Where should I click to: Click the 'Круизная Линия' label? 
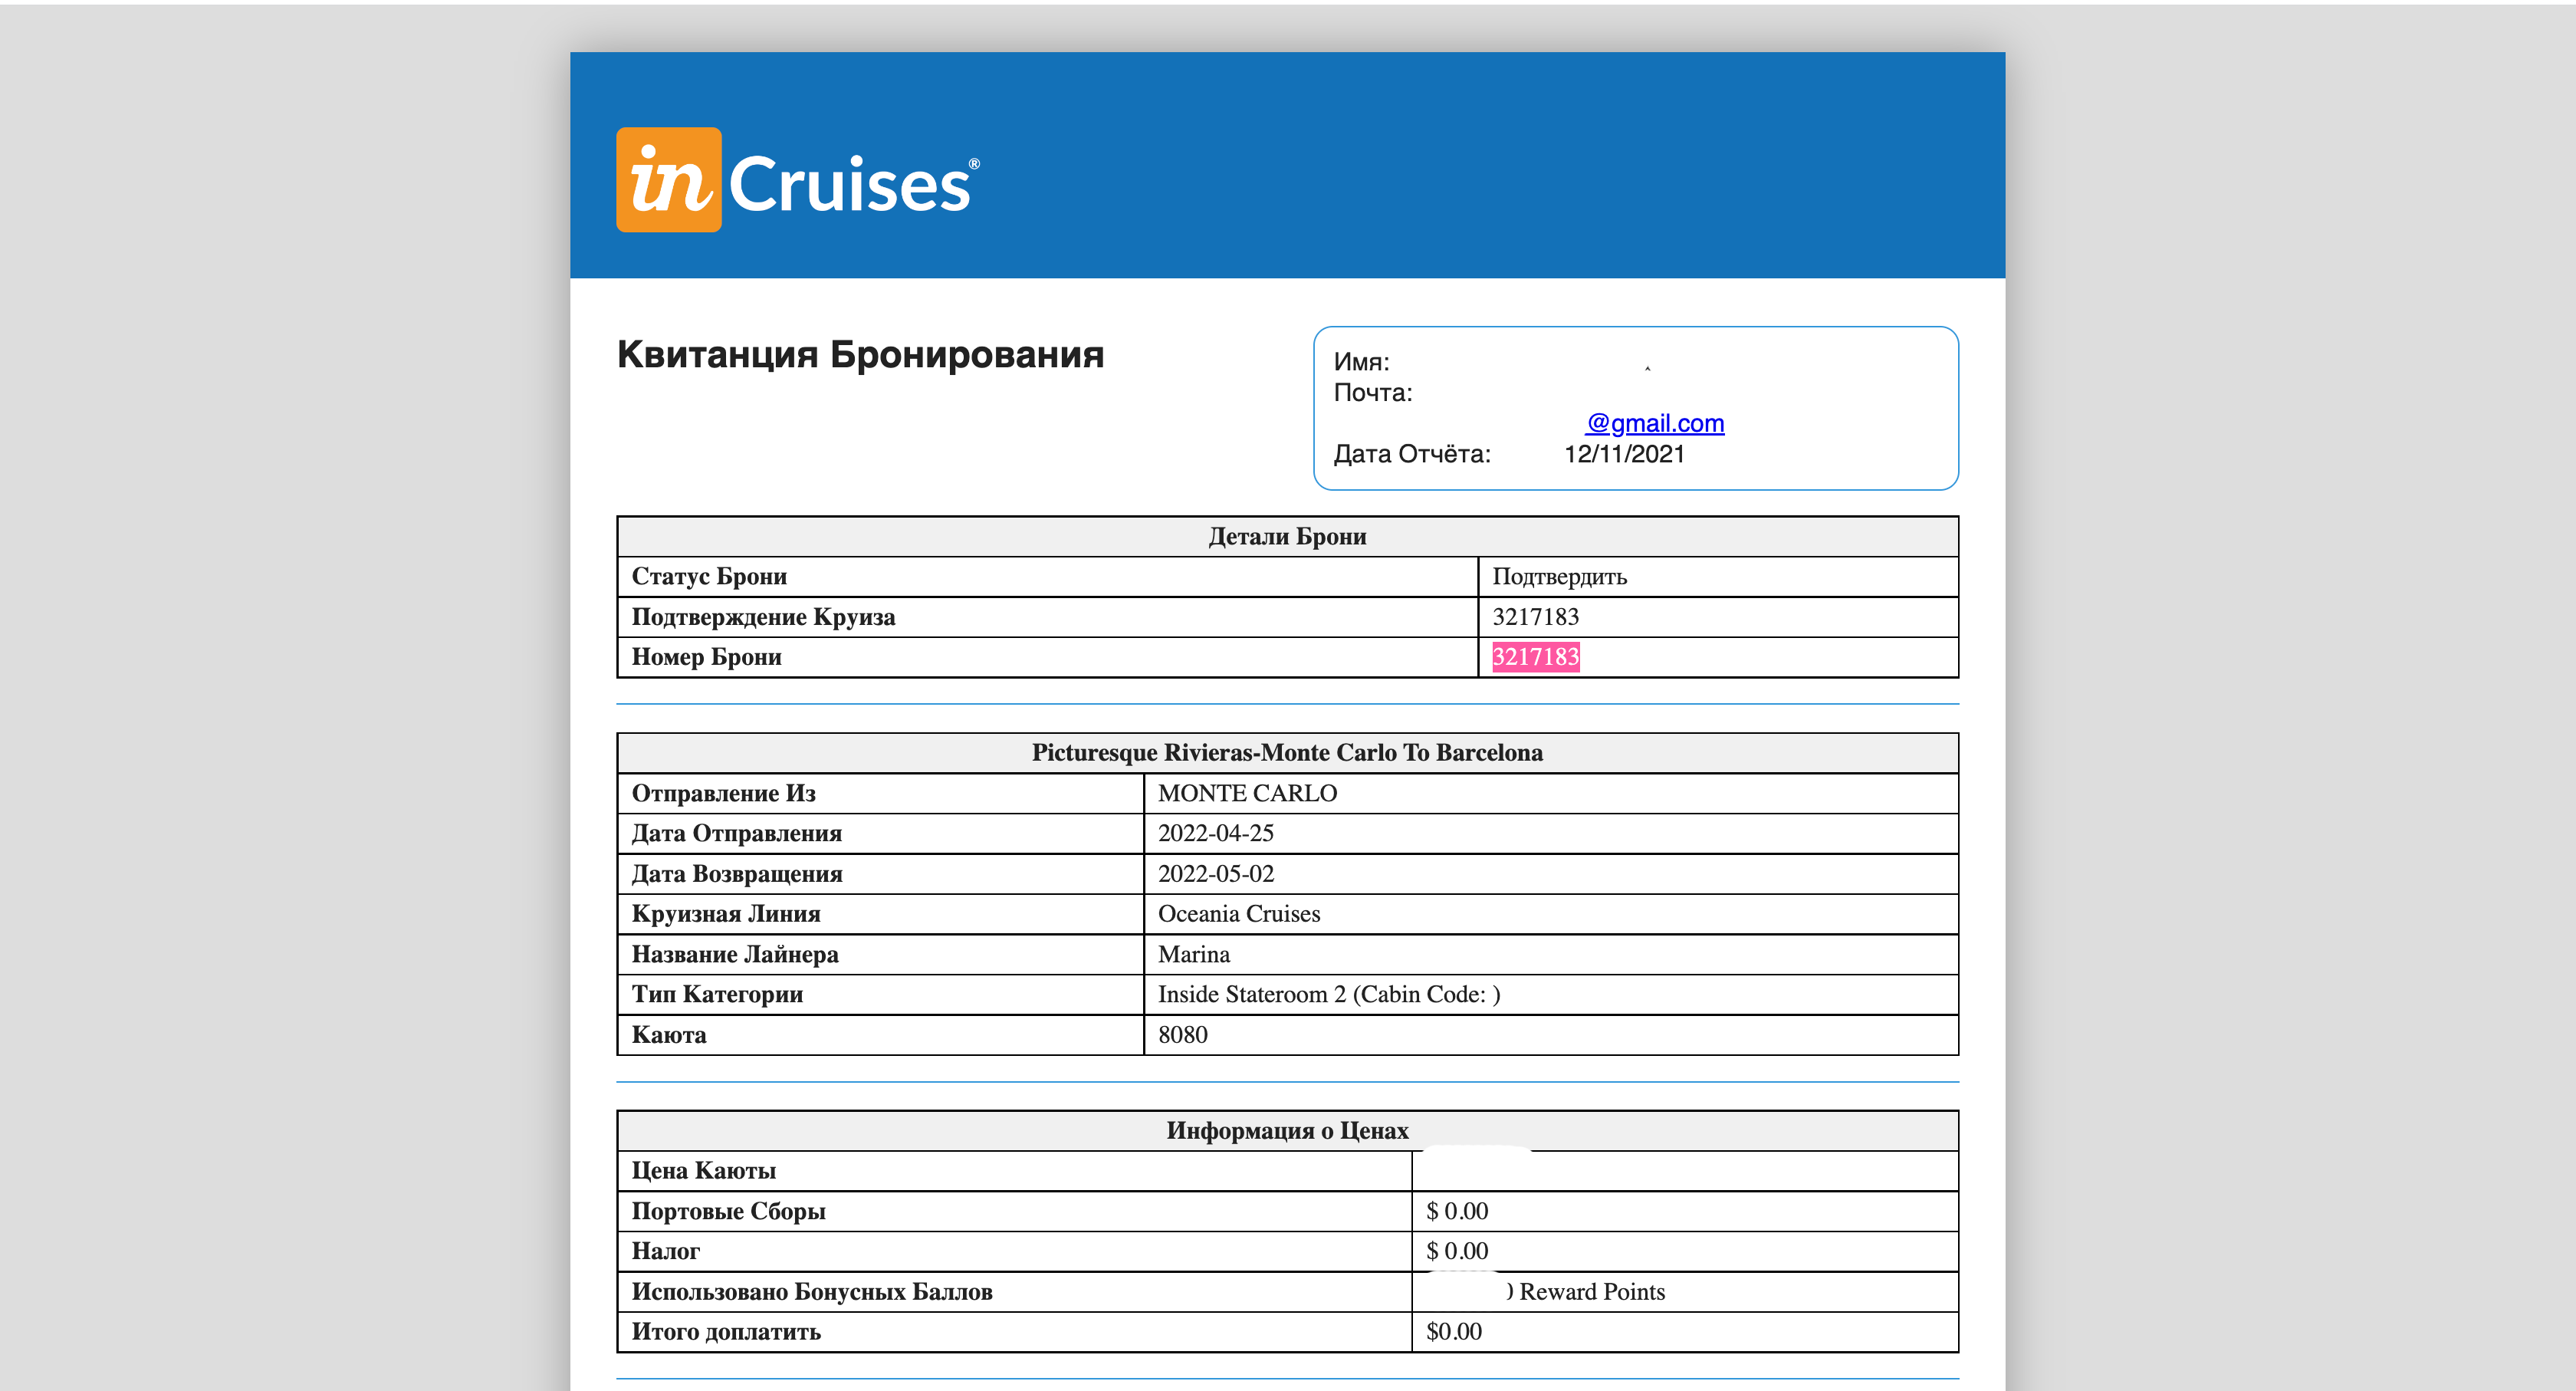pos(725,914)
